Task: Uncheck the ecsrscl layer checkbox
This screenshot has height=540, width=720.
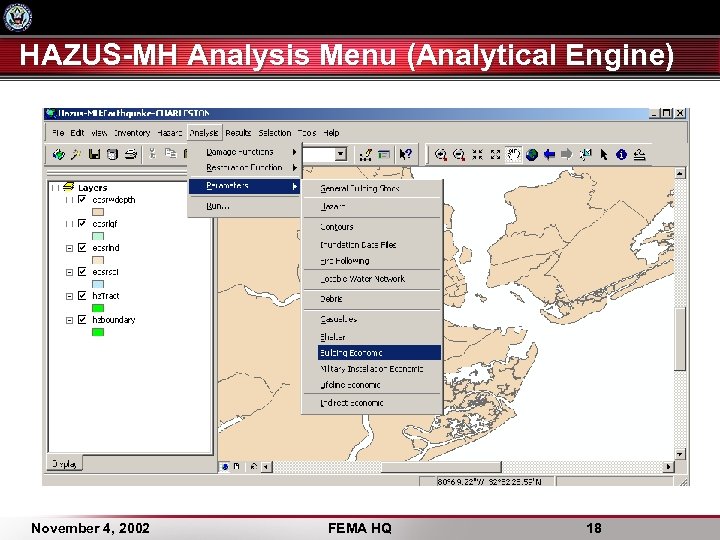Action: 82,271
